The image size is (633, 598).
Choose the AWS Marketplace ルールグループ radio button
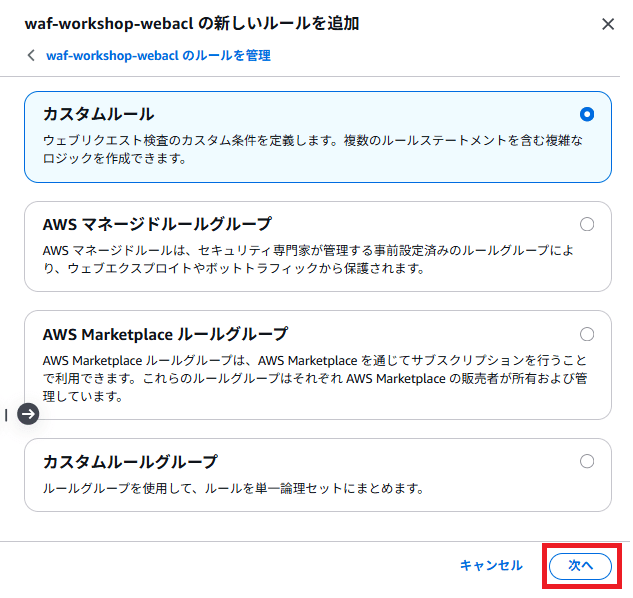click(x=587, y=334)
